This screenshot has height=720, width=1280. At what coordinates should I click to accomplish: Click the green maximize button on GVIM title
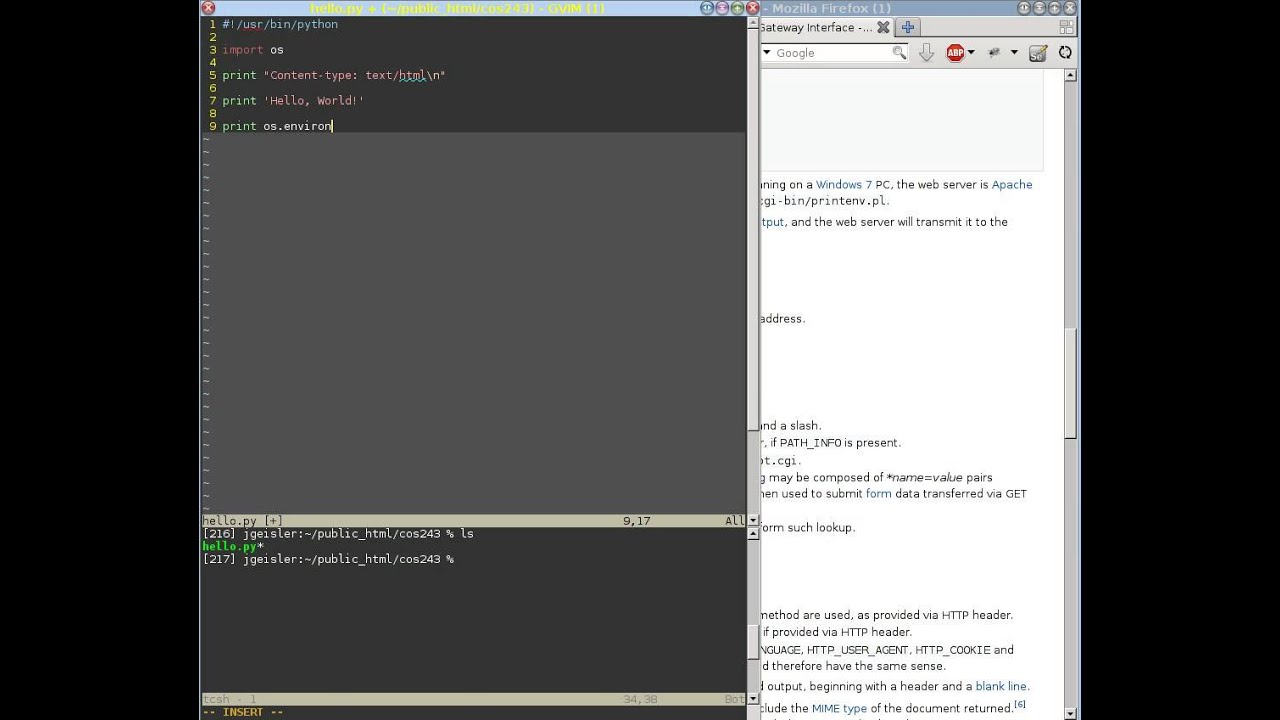[738, 8]
